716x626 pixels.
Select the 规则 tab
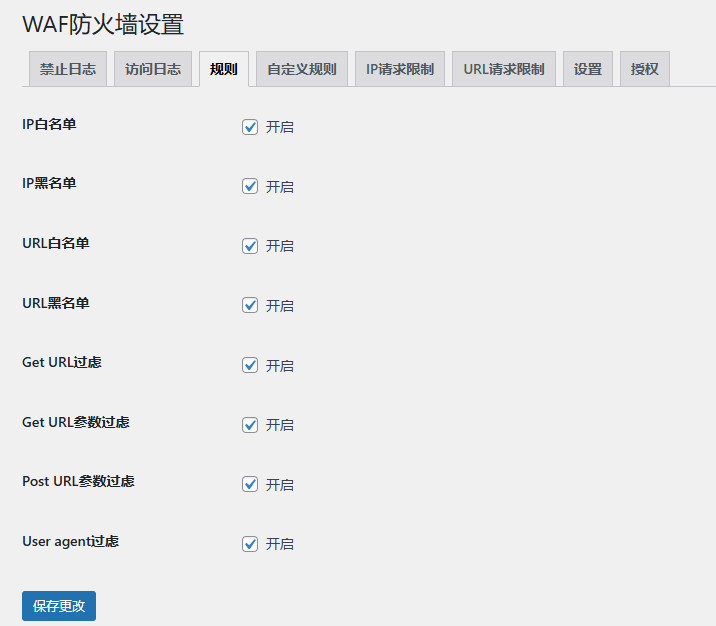tap(224, 70)
